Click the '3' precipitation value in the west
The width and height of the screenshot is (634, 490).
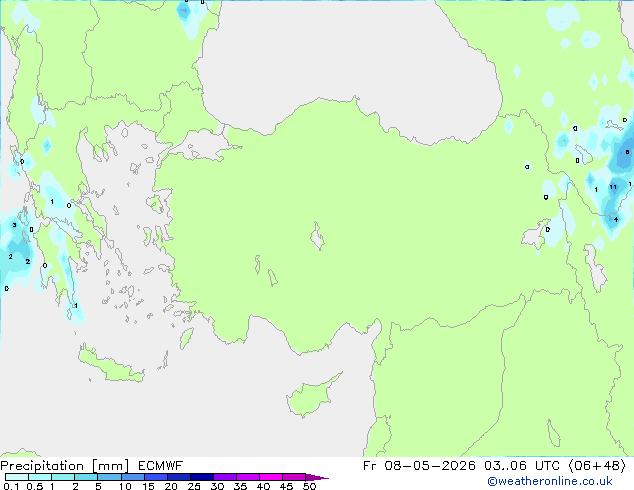[x=14, y=225]
